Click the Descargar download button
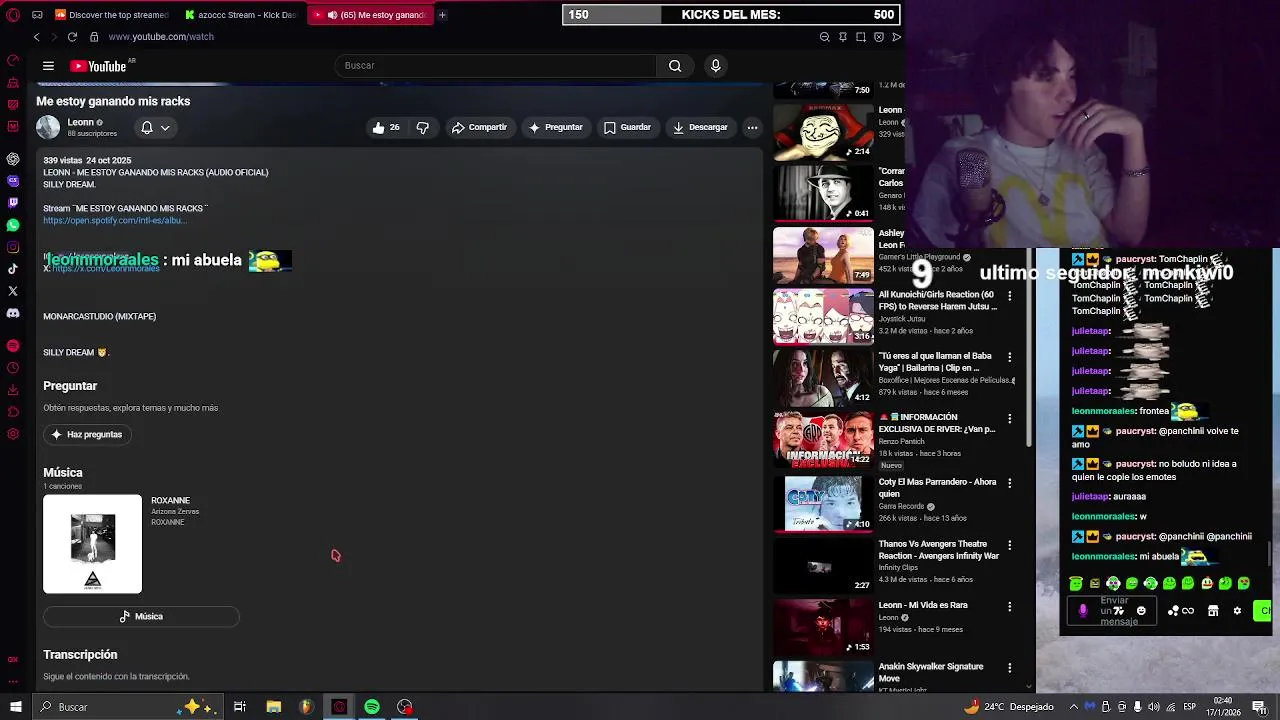 click(701, 127)
